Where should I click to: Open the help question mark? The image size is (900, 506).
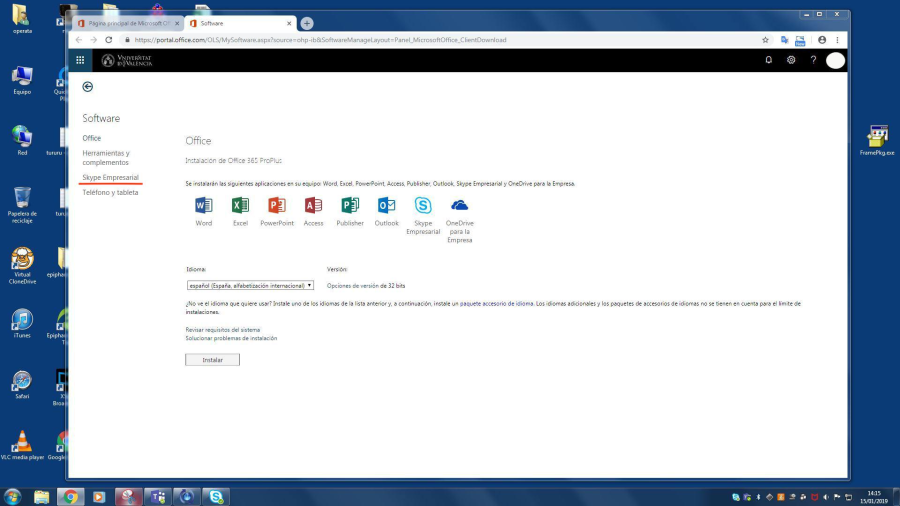point(813,60)
